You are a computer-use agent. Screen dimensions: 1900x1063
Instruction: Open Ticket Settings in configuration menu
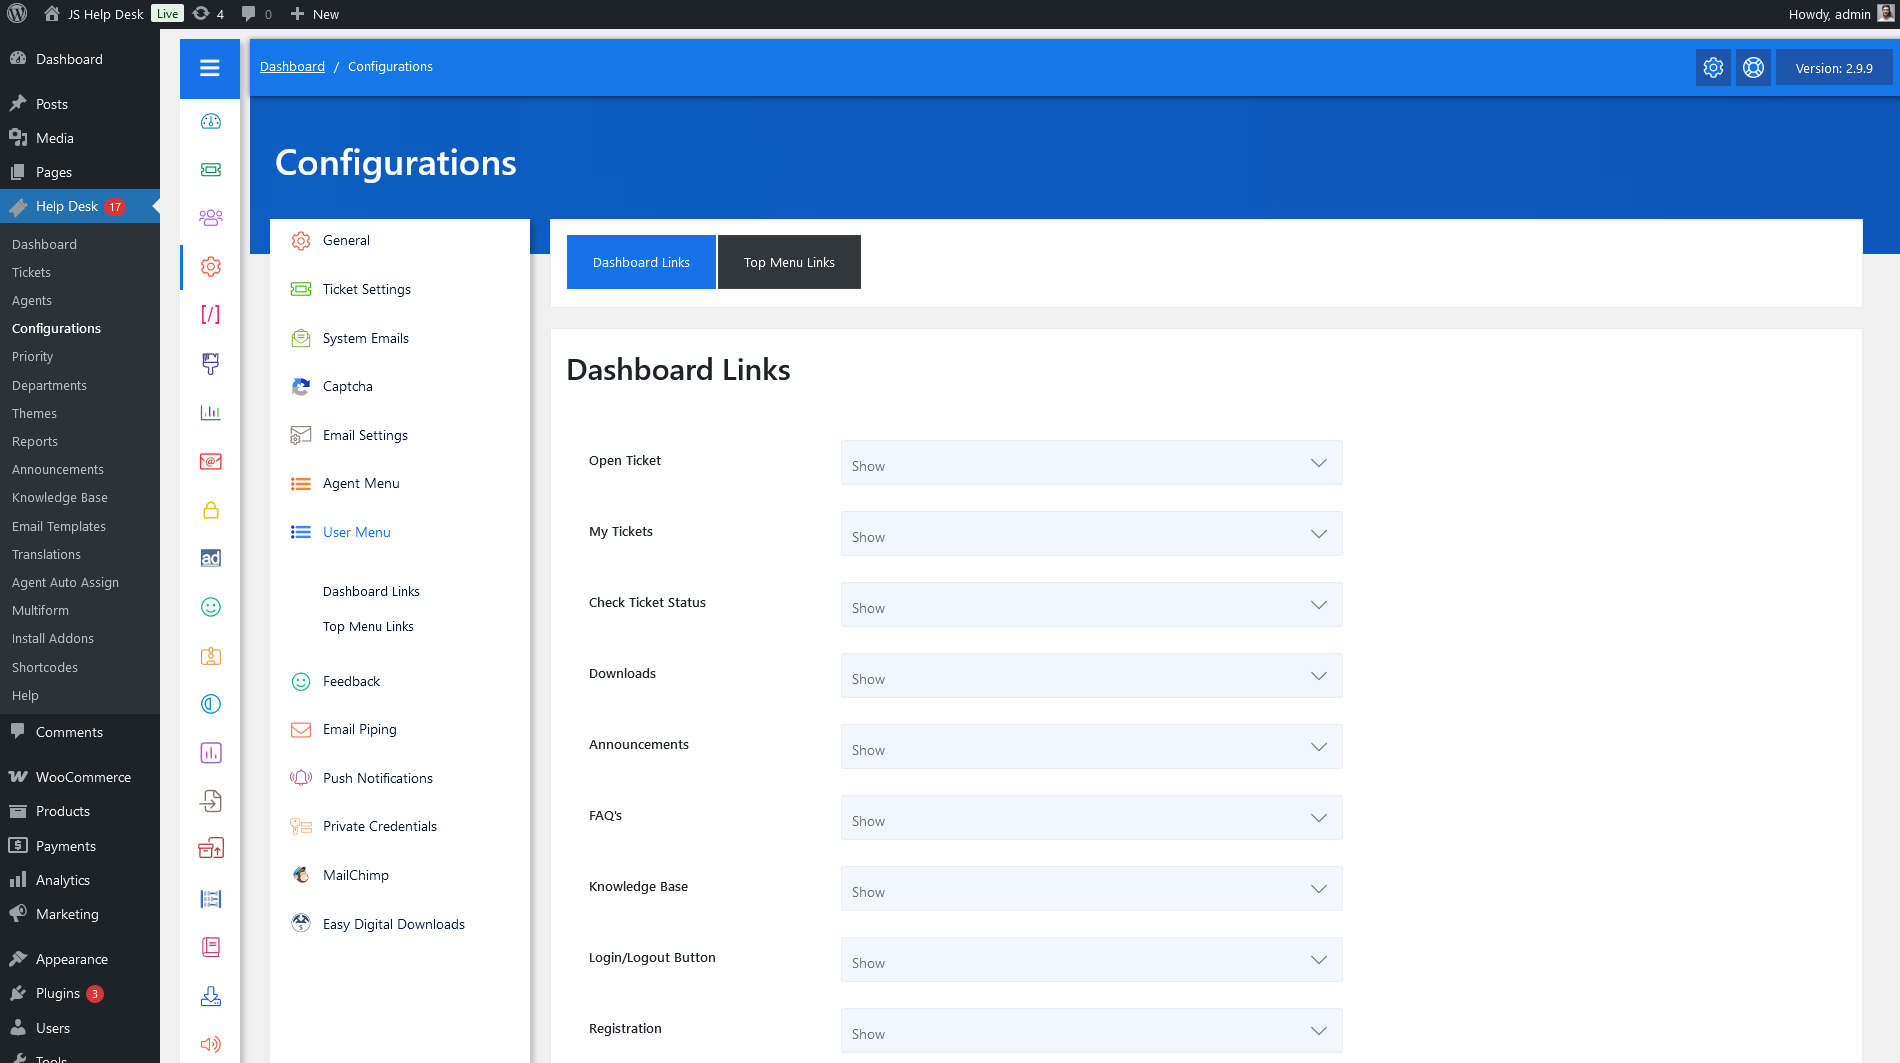point(366,289)
